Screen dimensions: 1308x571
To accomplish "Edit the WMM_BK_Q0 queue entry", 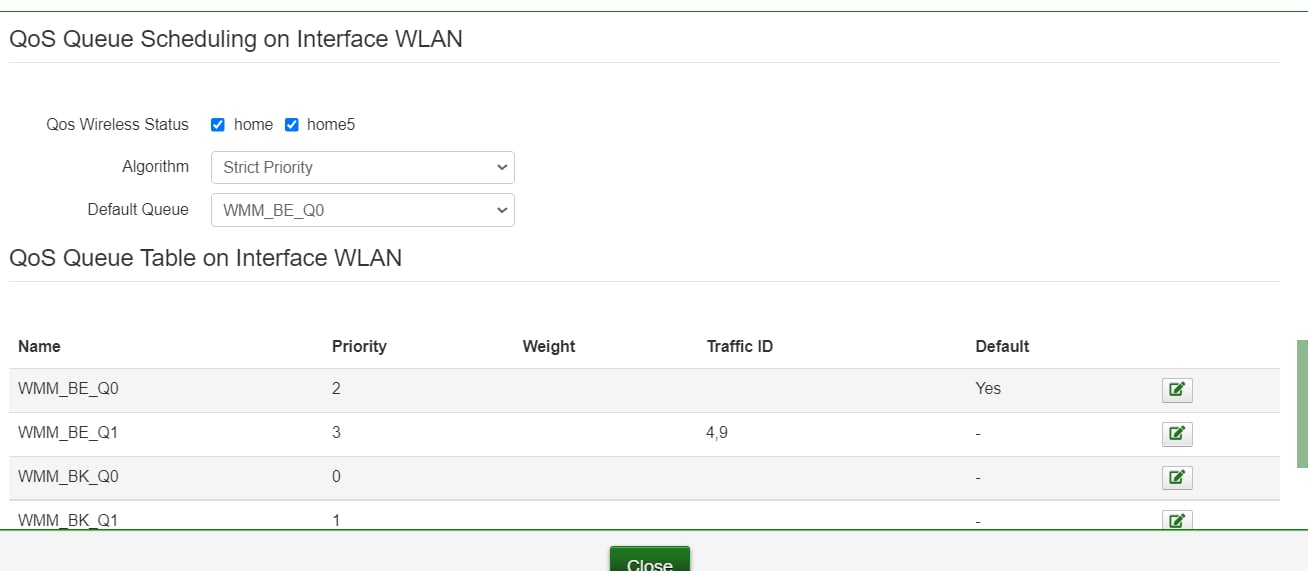I will pyautogui.click(x=1177, y=478).
